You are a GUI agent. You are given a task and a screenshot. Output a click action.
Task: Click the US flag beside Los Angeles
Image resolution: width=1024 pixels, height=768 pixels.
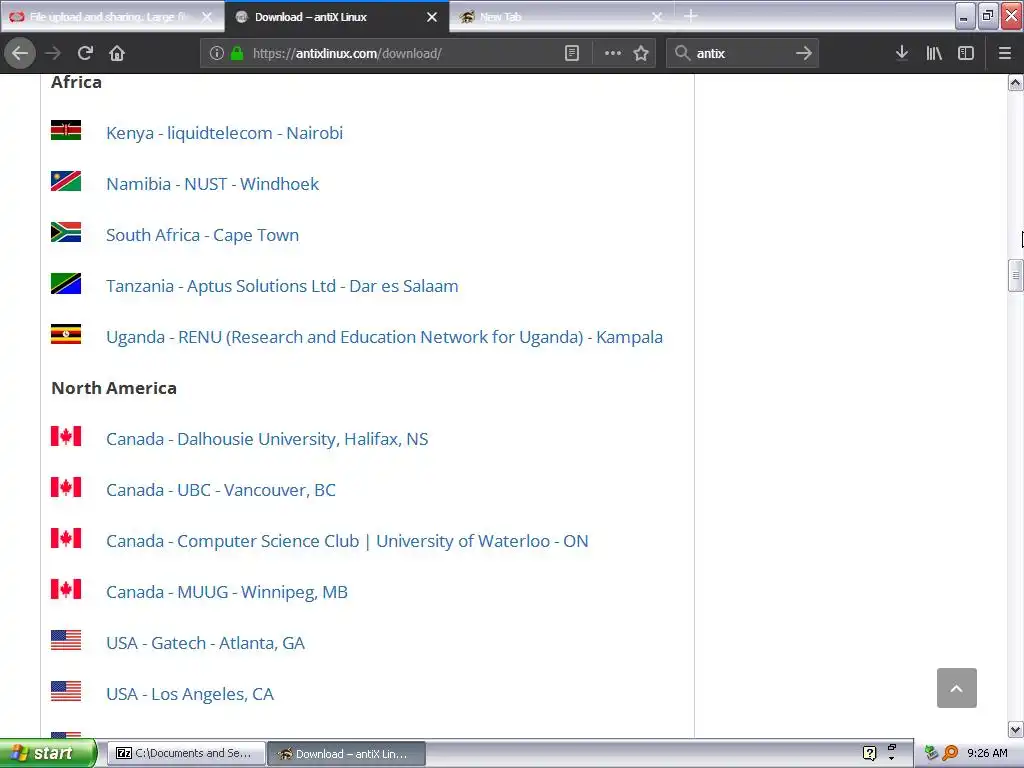66,691
